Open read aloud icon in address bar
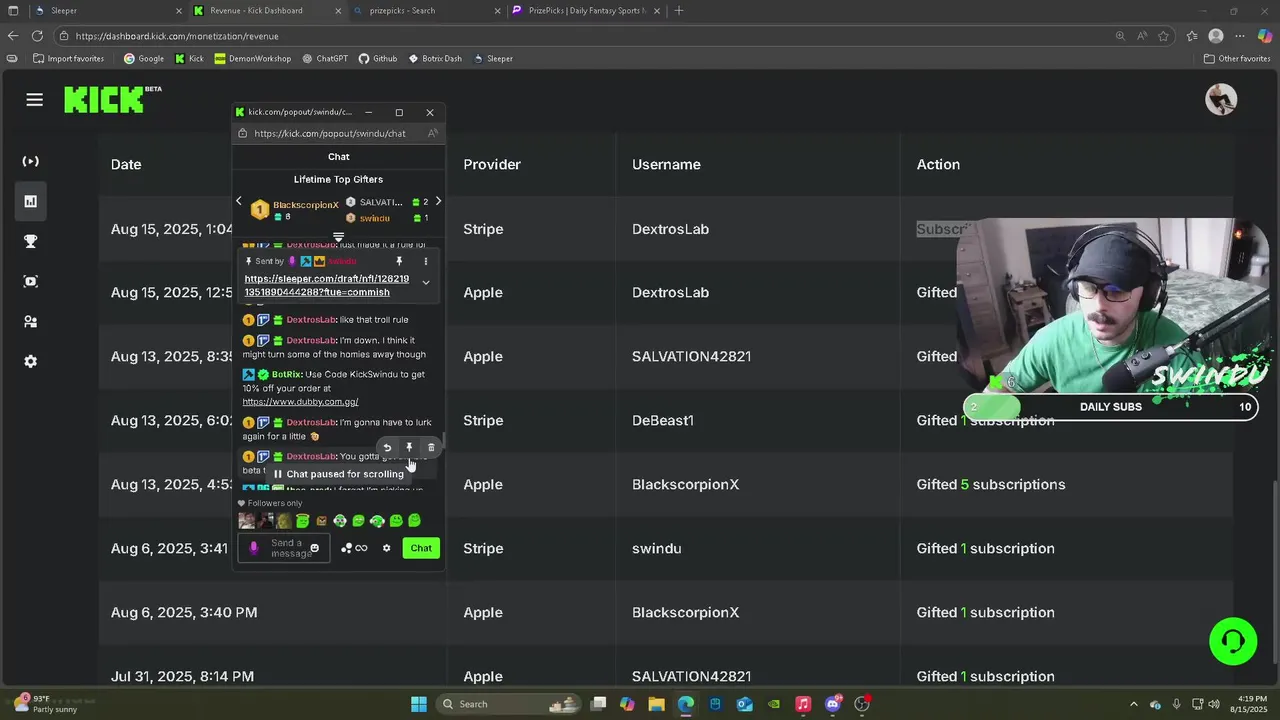Image resolution: width=1280 pixels, height=720 pixels. click(1142, 36)
